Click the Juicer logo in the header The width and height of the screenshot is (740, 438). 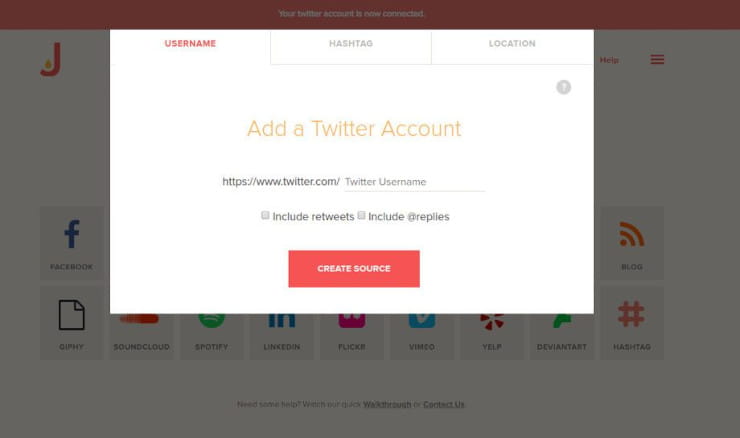click(51, 59)
